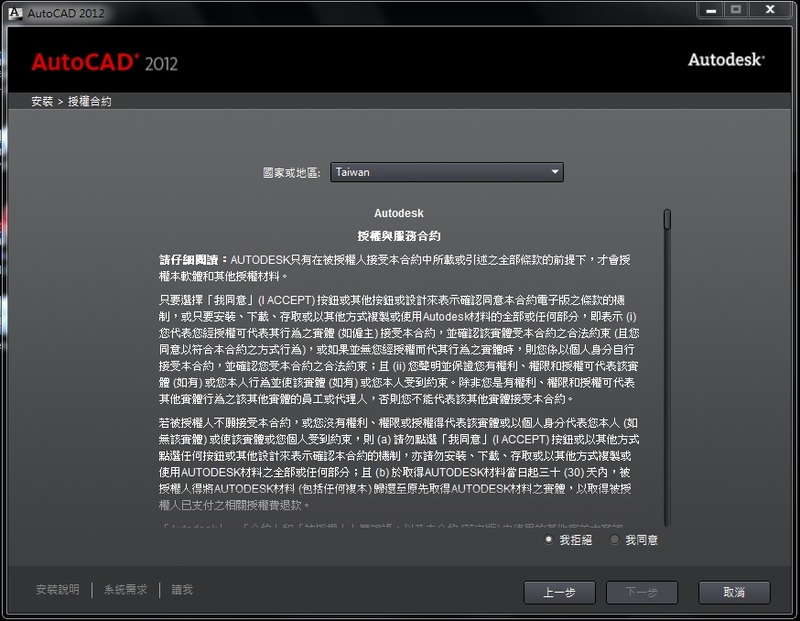Close the AutoCAD 2012 installer window
Screen dimensions: 800x621
click(771, 10)
